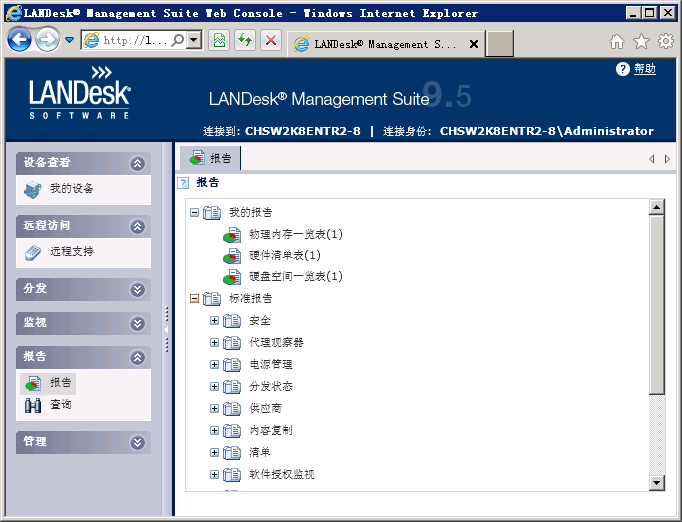Screen dimensions: 682x522
Task: Open 查询 in the sidebar
Action: point(60,405)
